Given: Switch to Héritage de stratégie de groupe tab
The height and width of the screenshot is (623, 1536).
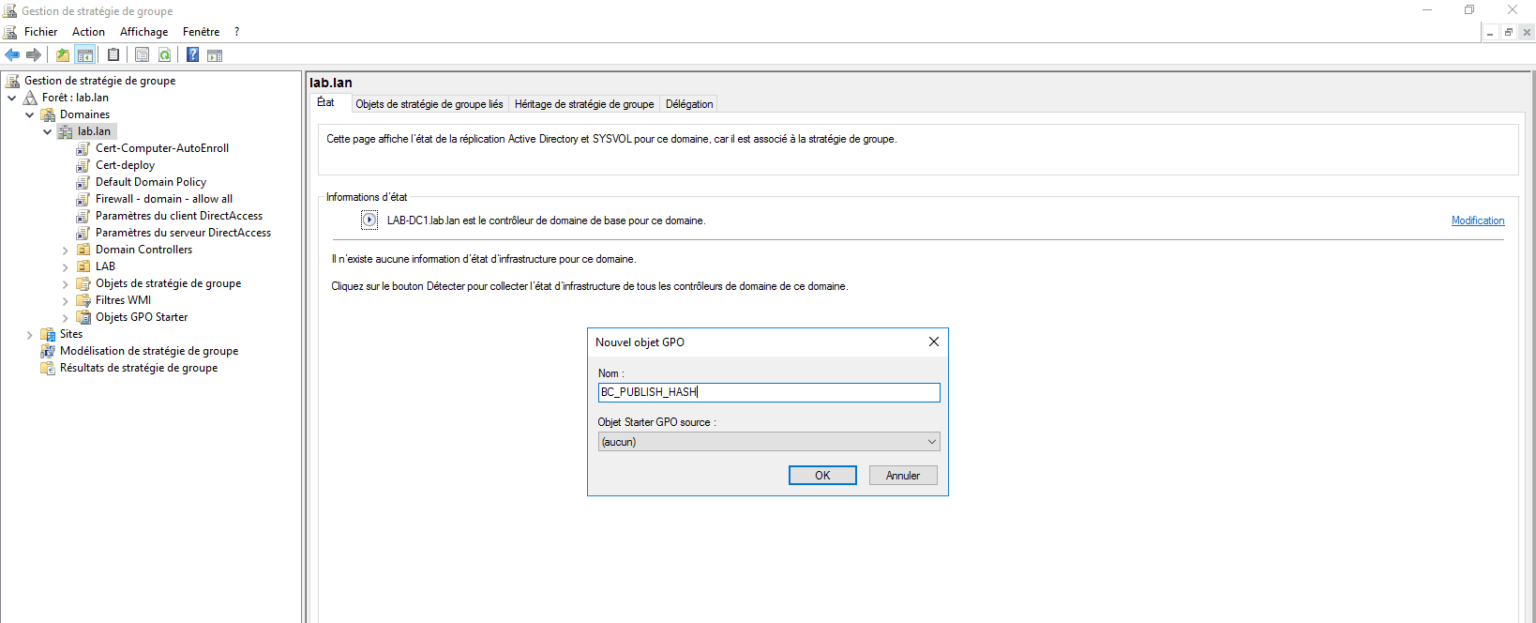Looking at the screenshot, I should (584, 104).
